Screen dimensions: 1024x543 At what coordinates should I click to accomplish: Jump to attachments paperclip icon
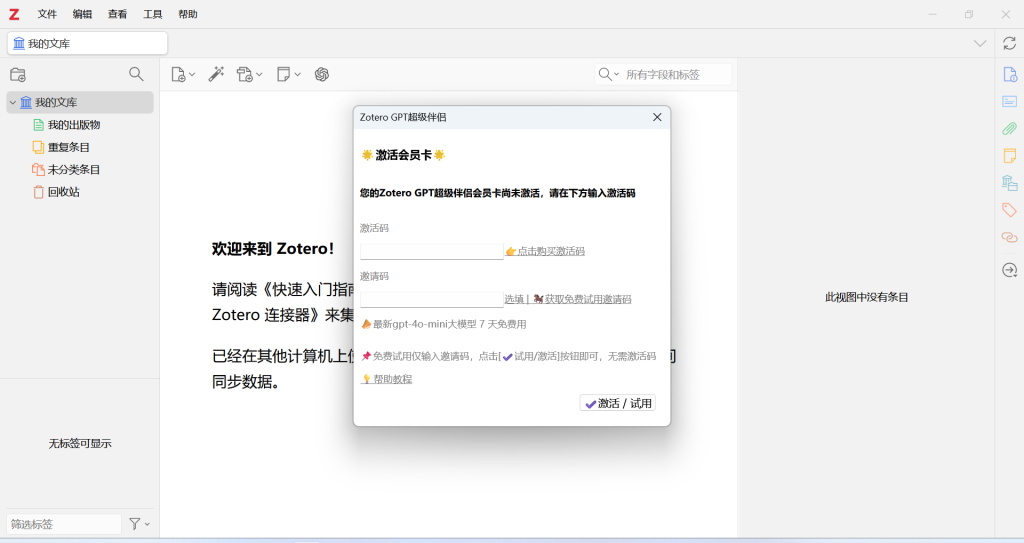click(1010, 129)
